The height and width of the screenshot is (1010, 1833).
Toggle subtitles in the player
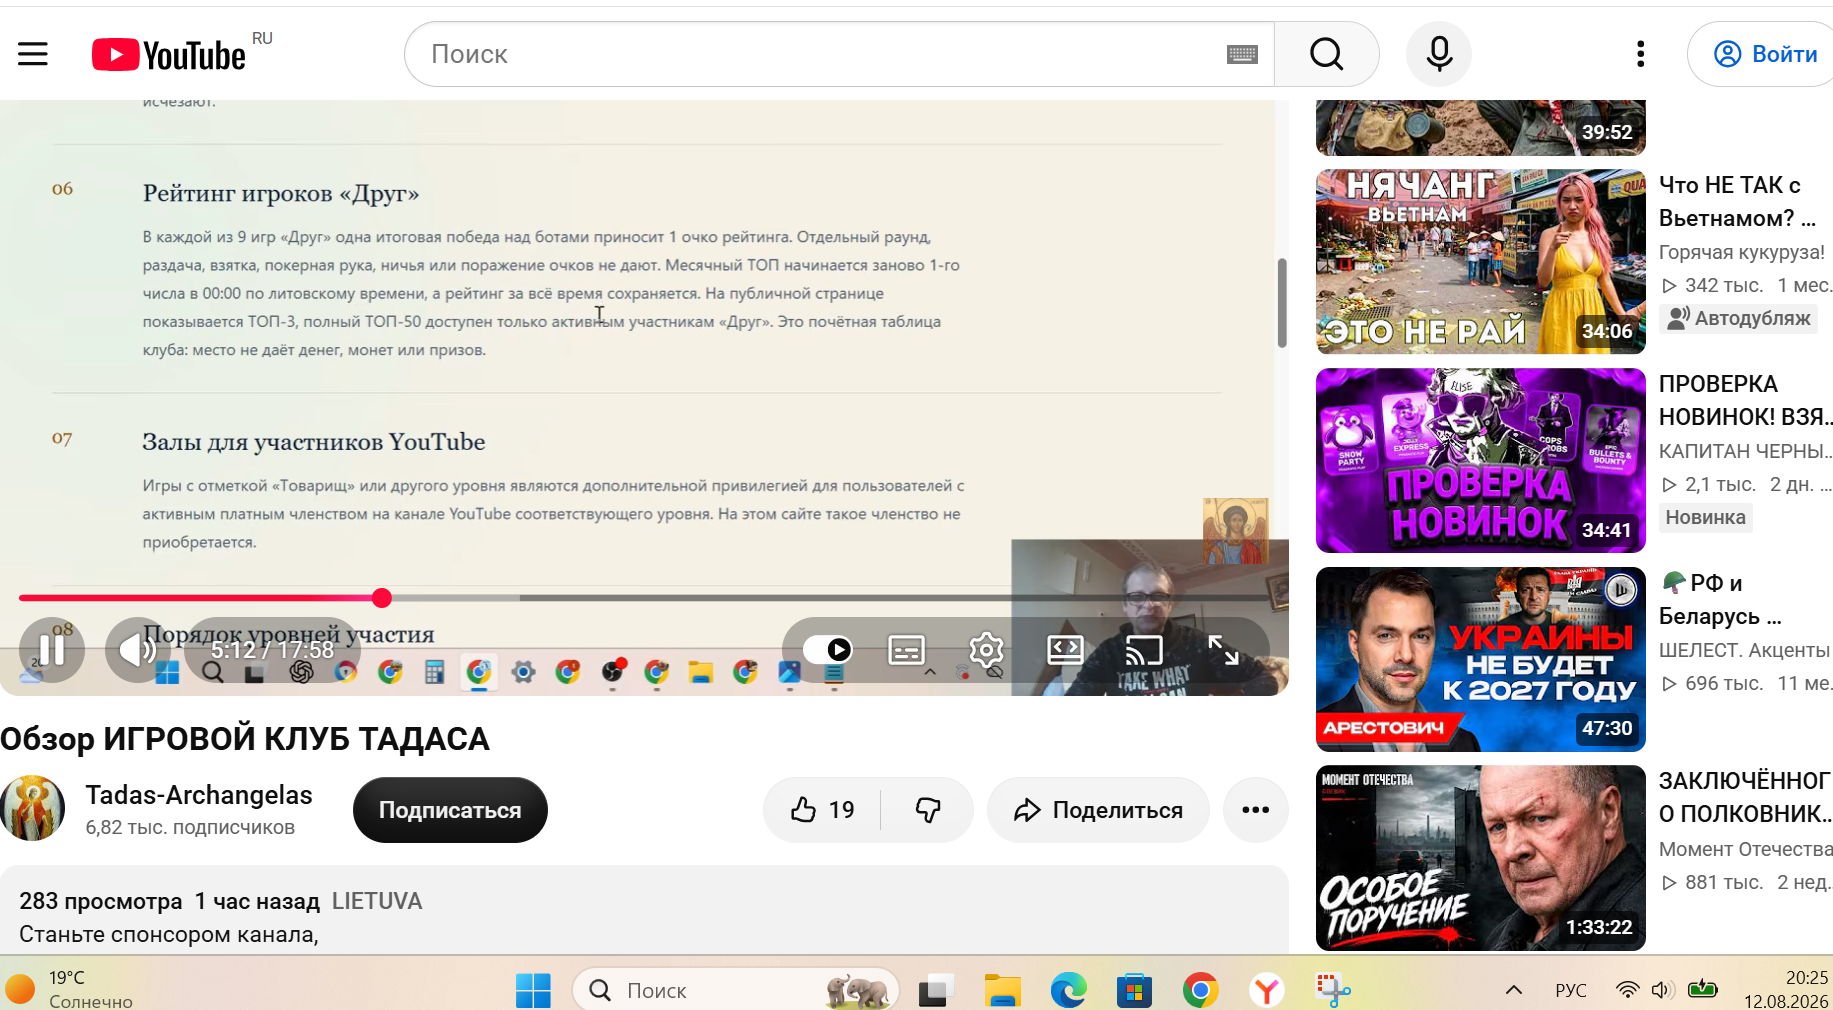click(907, 650)
